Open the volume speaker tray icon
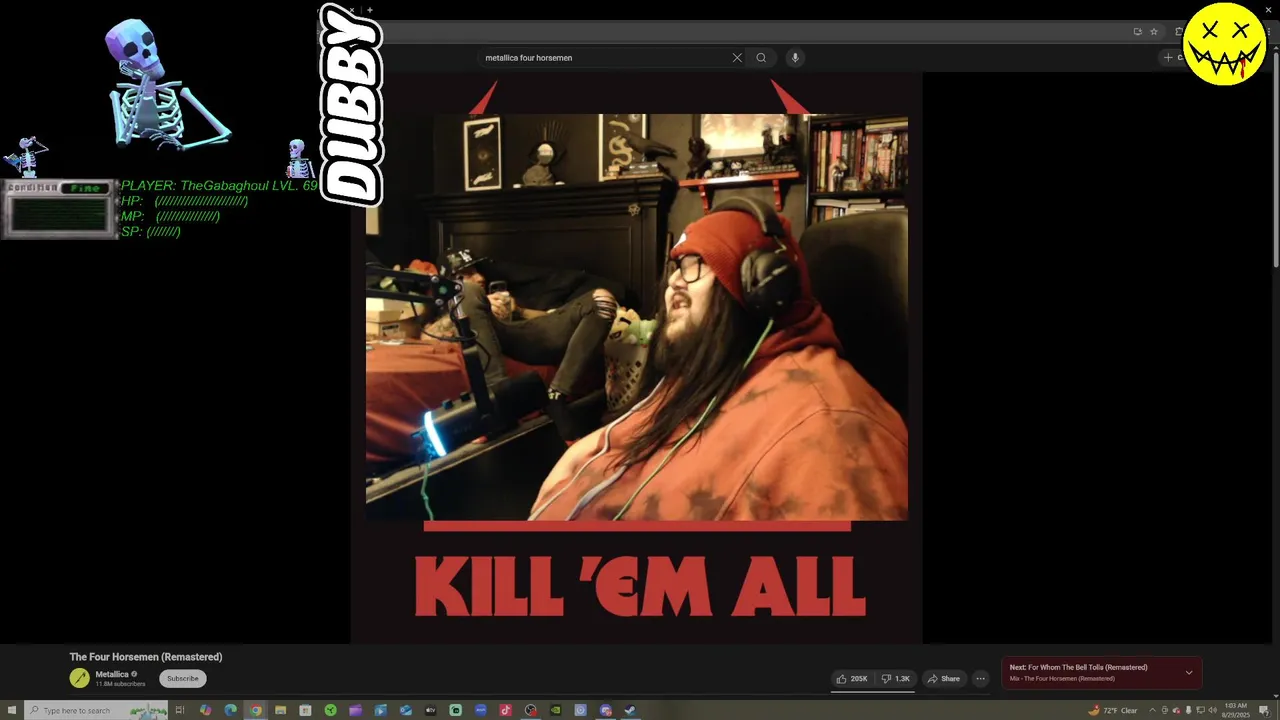This screenshot has width=1280, height=720. pyautogui.click(x=1212, y=711)
